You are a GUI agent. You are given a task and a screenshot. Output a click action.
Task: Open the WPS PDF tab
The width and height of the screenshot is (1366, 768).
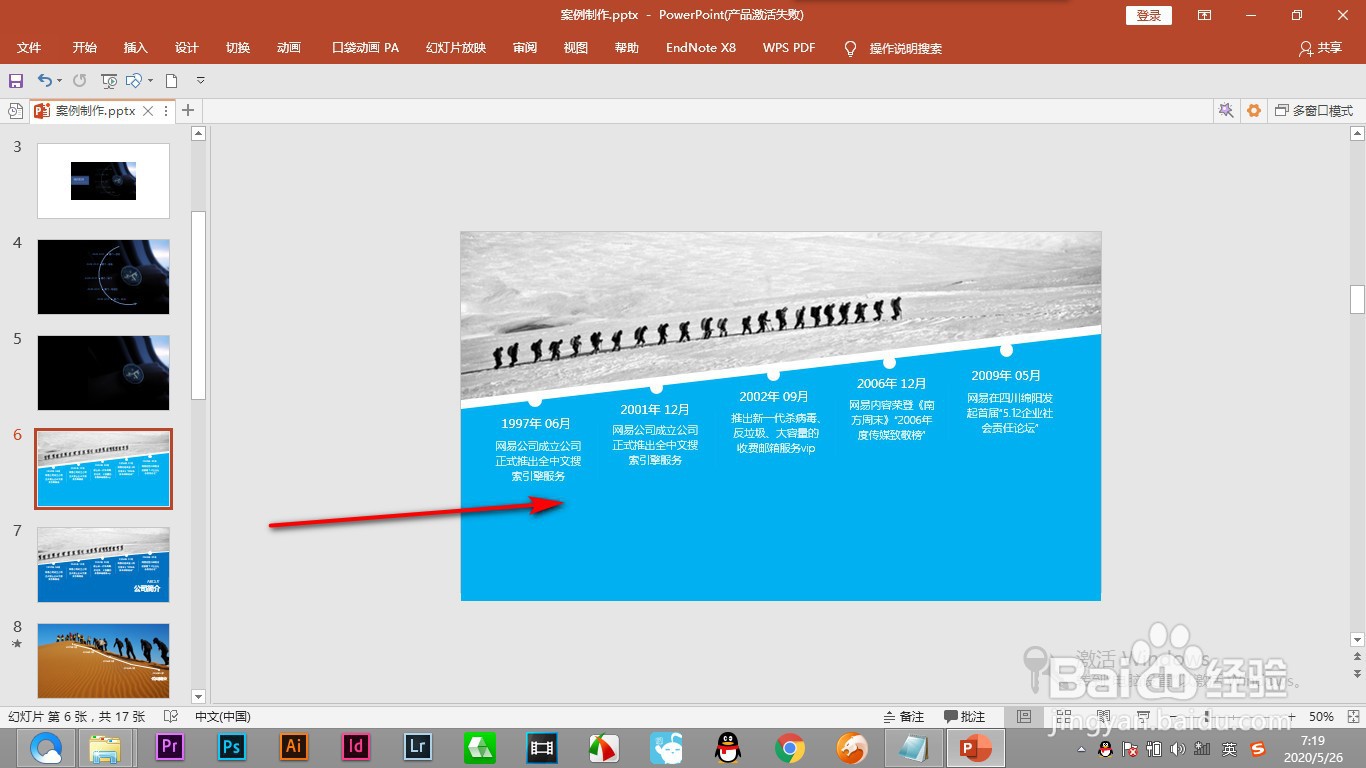tap(789, 48)
